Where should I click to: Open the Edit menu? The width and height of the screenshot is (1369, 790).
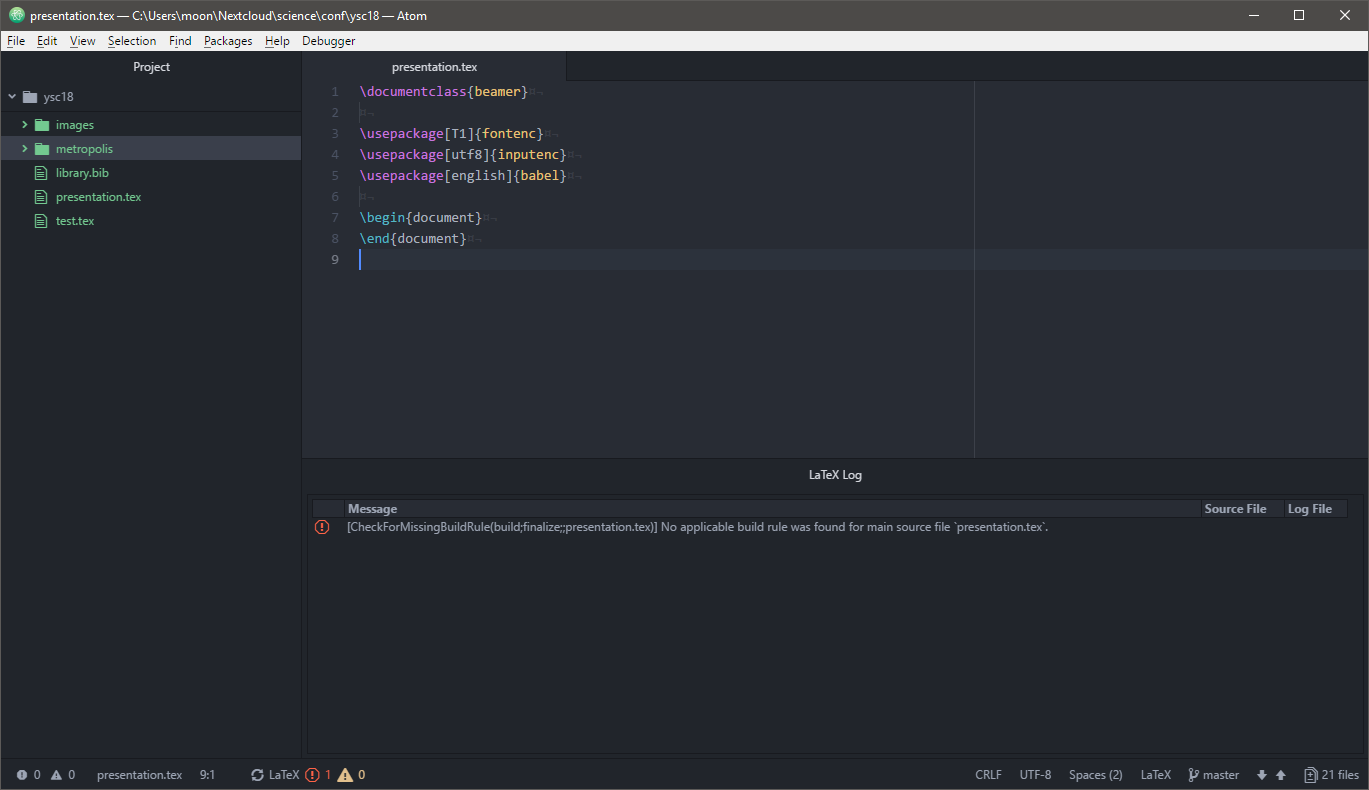click(47, 41)
